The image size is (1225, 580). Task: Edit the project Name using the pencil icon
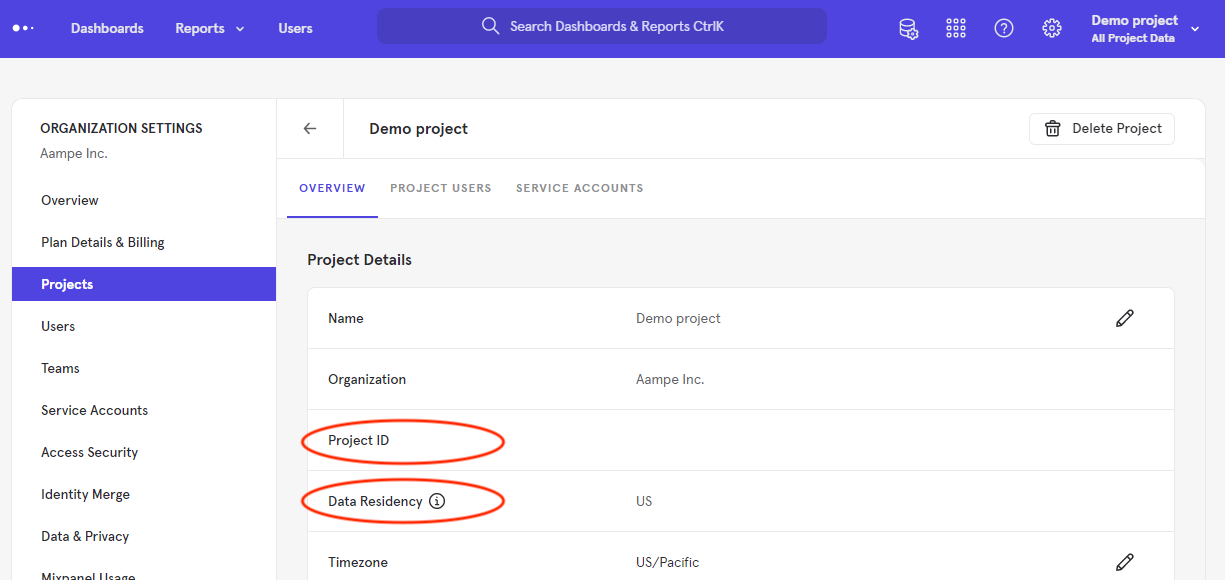tap(1124, 318)
